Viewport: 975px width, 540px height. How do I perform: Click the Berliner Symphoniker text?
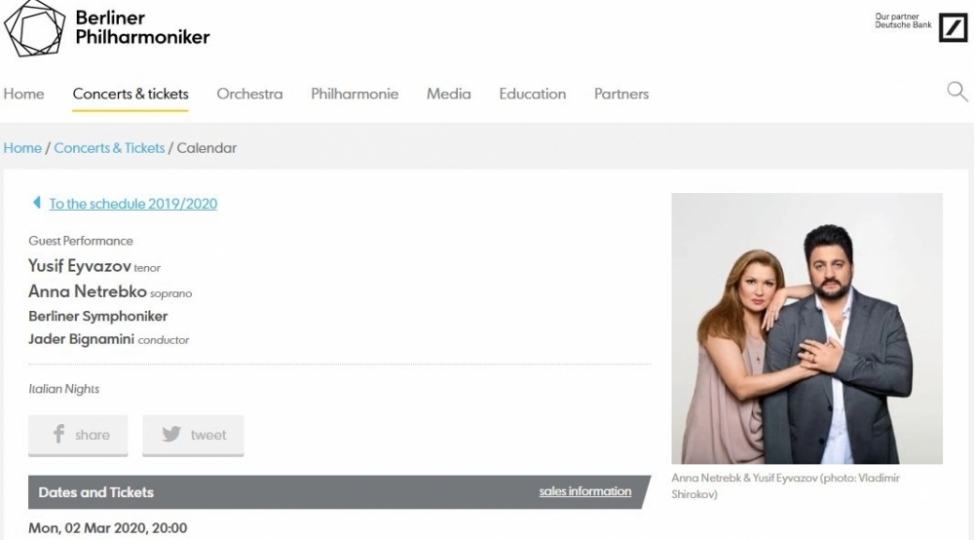pos(98,316)
